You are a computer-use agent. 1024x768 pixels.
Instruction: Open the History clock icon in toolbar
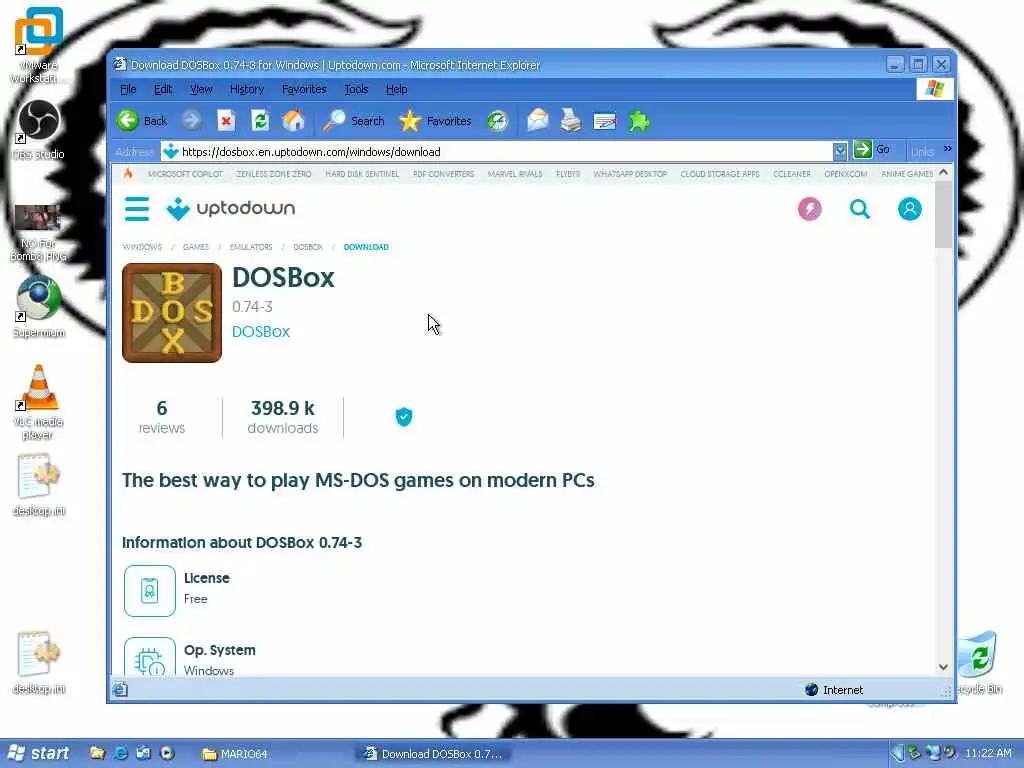tap(498, 121)
